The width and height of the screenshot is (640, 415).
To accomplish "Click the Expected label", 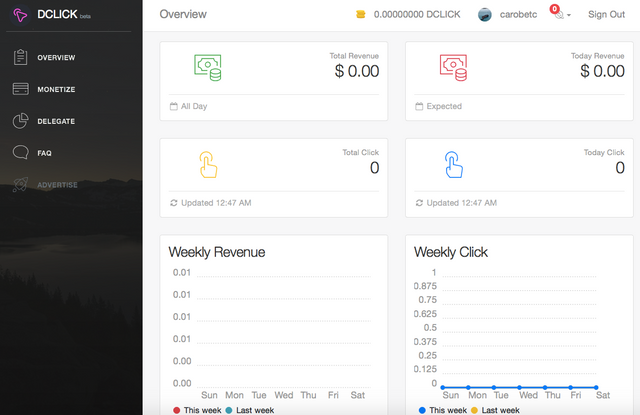I will [444, 106].
